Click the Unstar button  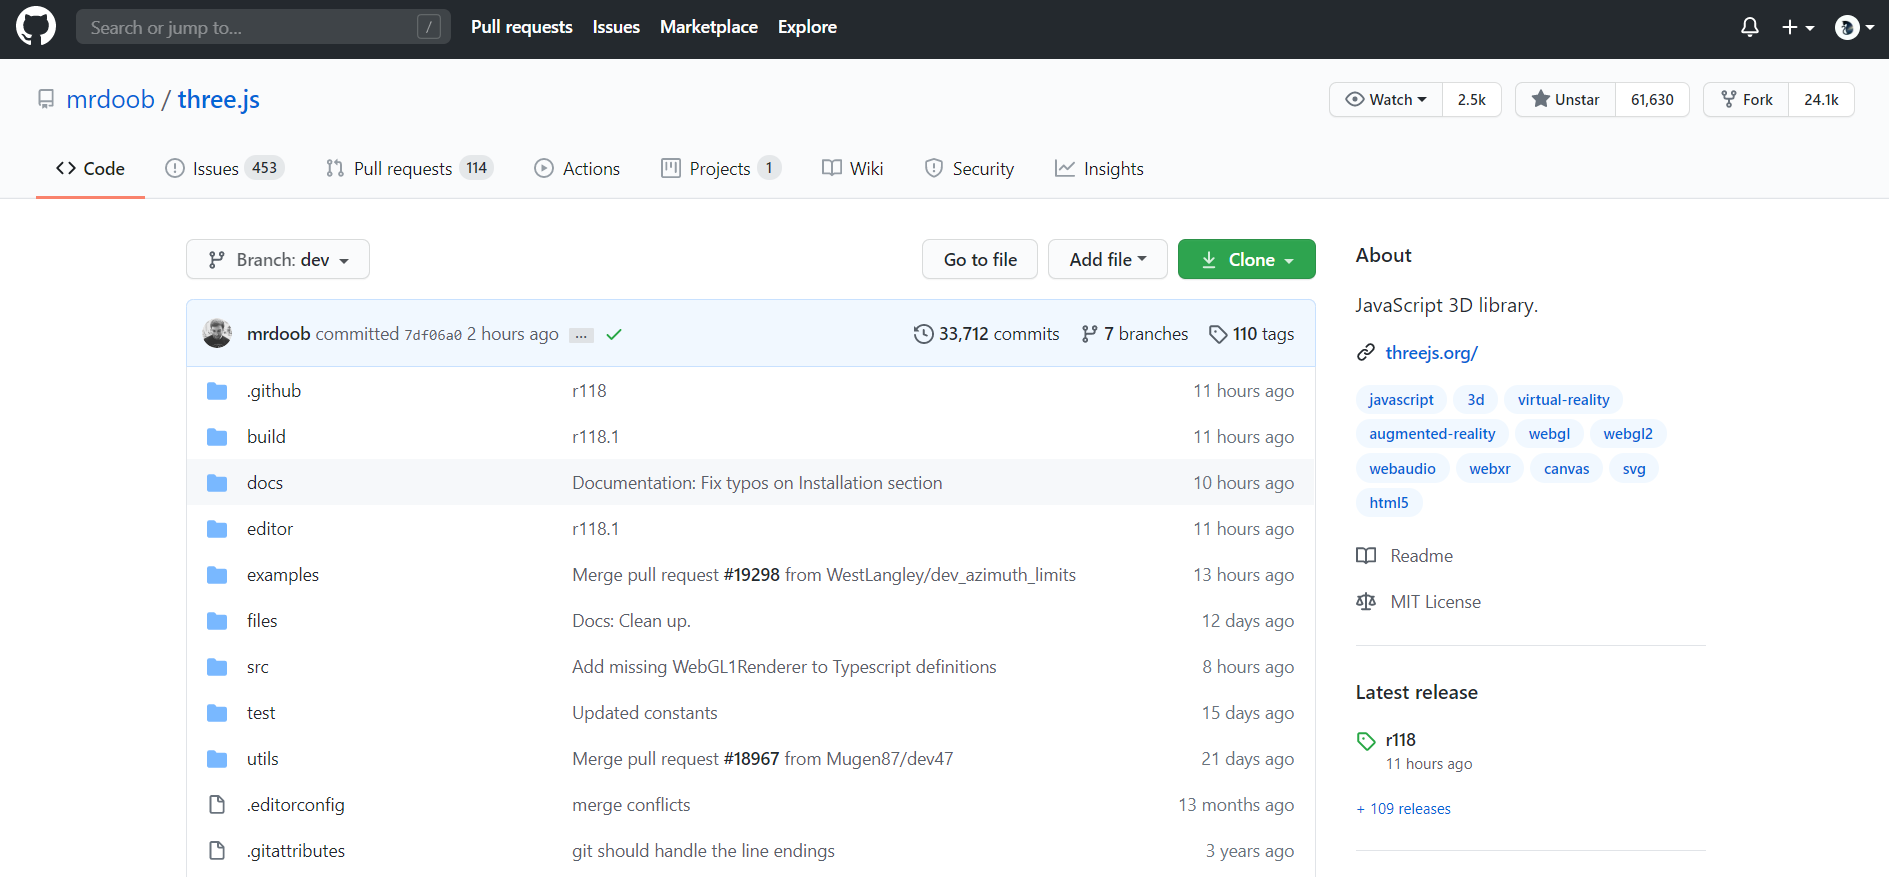(x=1565, y=99)
